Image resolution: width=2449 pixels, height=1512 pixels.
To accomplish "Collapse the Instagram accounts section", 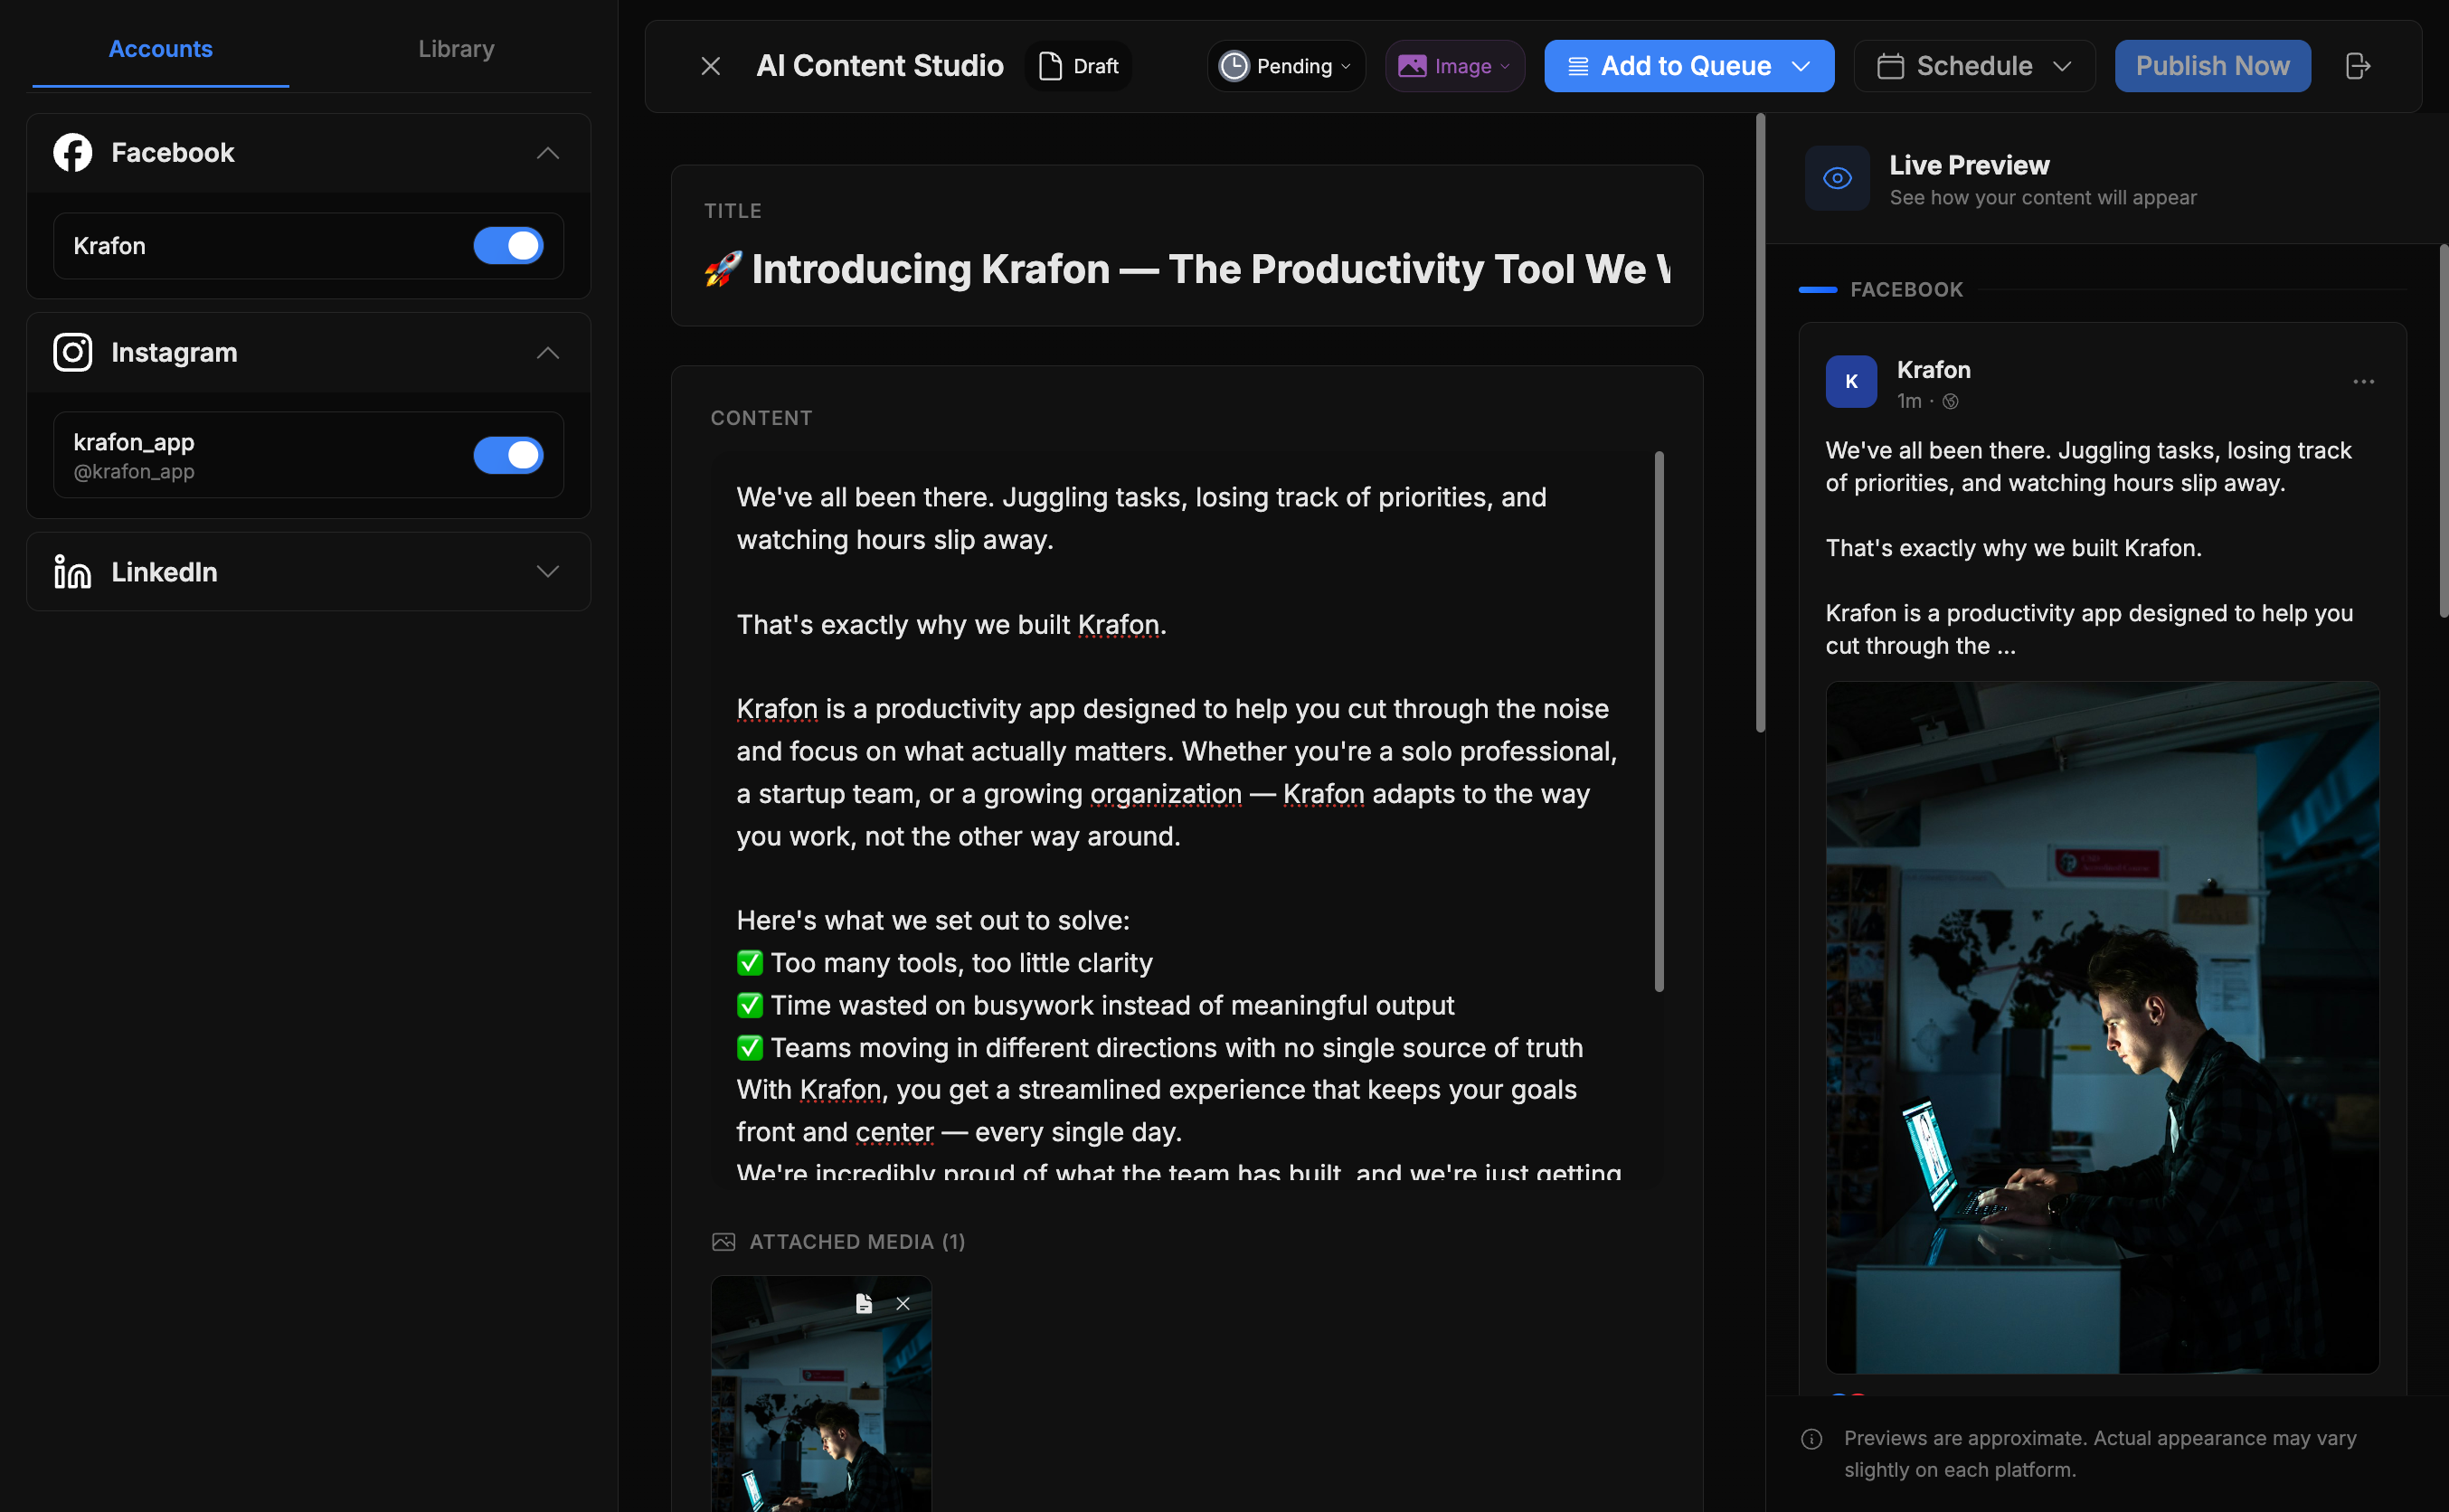I will coord(547,352).
